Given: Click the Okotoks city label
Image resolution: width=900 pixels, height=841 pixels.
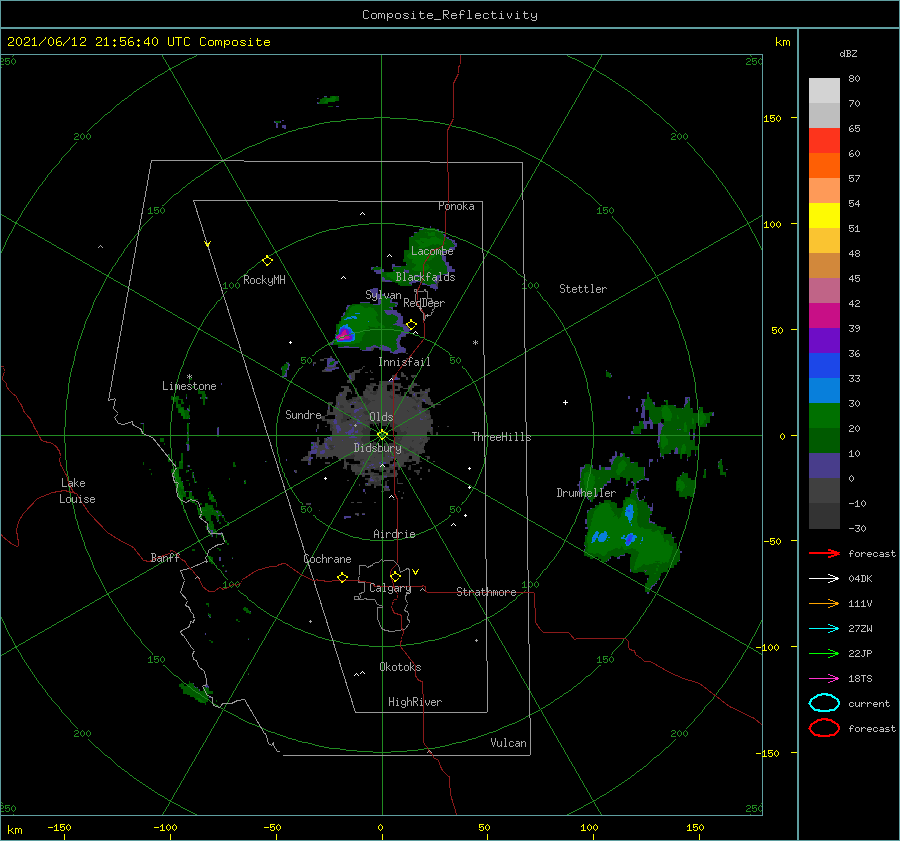Looking at the screenshot, I should (x=400, y=667).
